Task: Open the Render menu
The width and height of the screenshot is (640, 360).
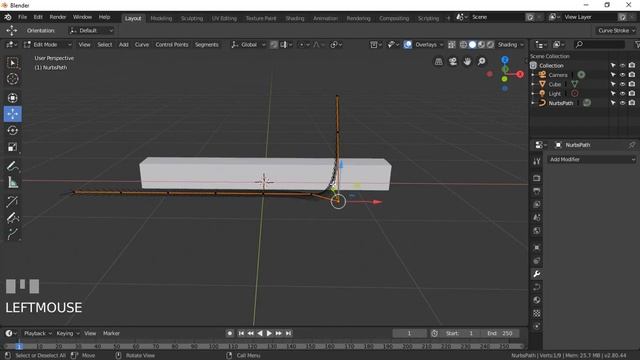Action: (x=58, y=17)
